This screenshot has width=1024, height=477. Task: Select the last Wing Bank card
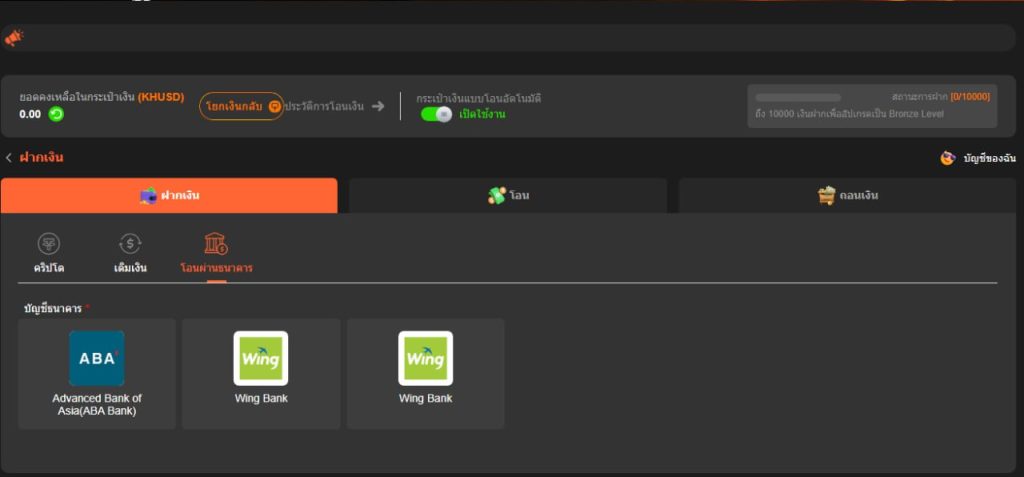tap(425, 358)
